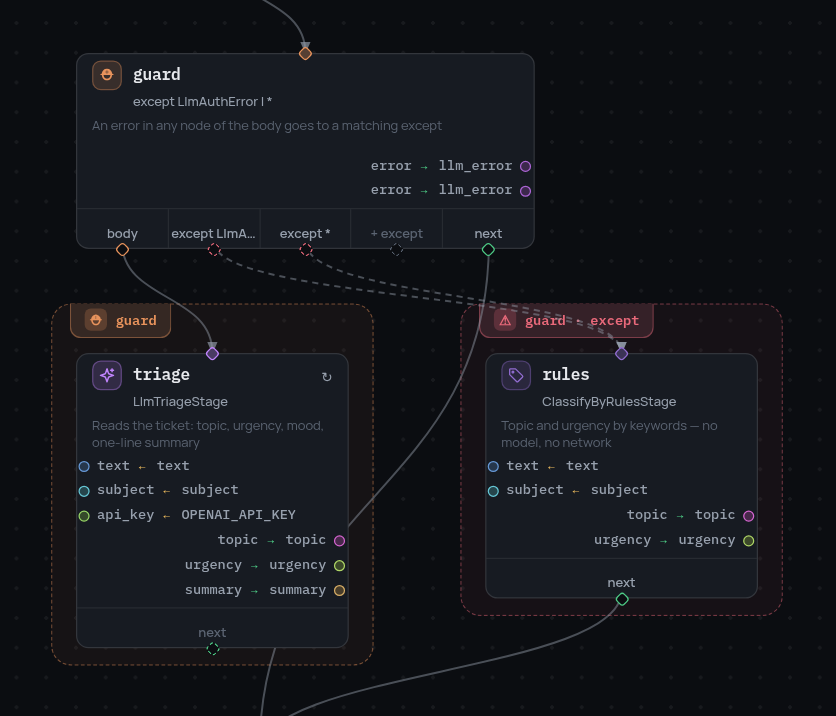Click triage next port diamond
Viewport: 836px width, 716px height.
point(213,648)
